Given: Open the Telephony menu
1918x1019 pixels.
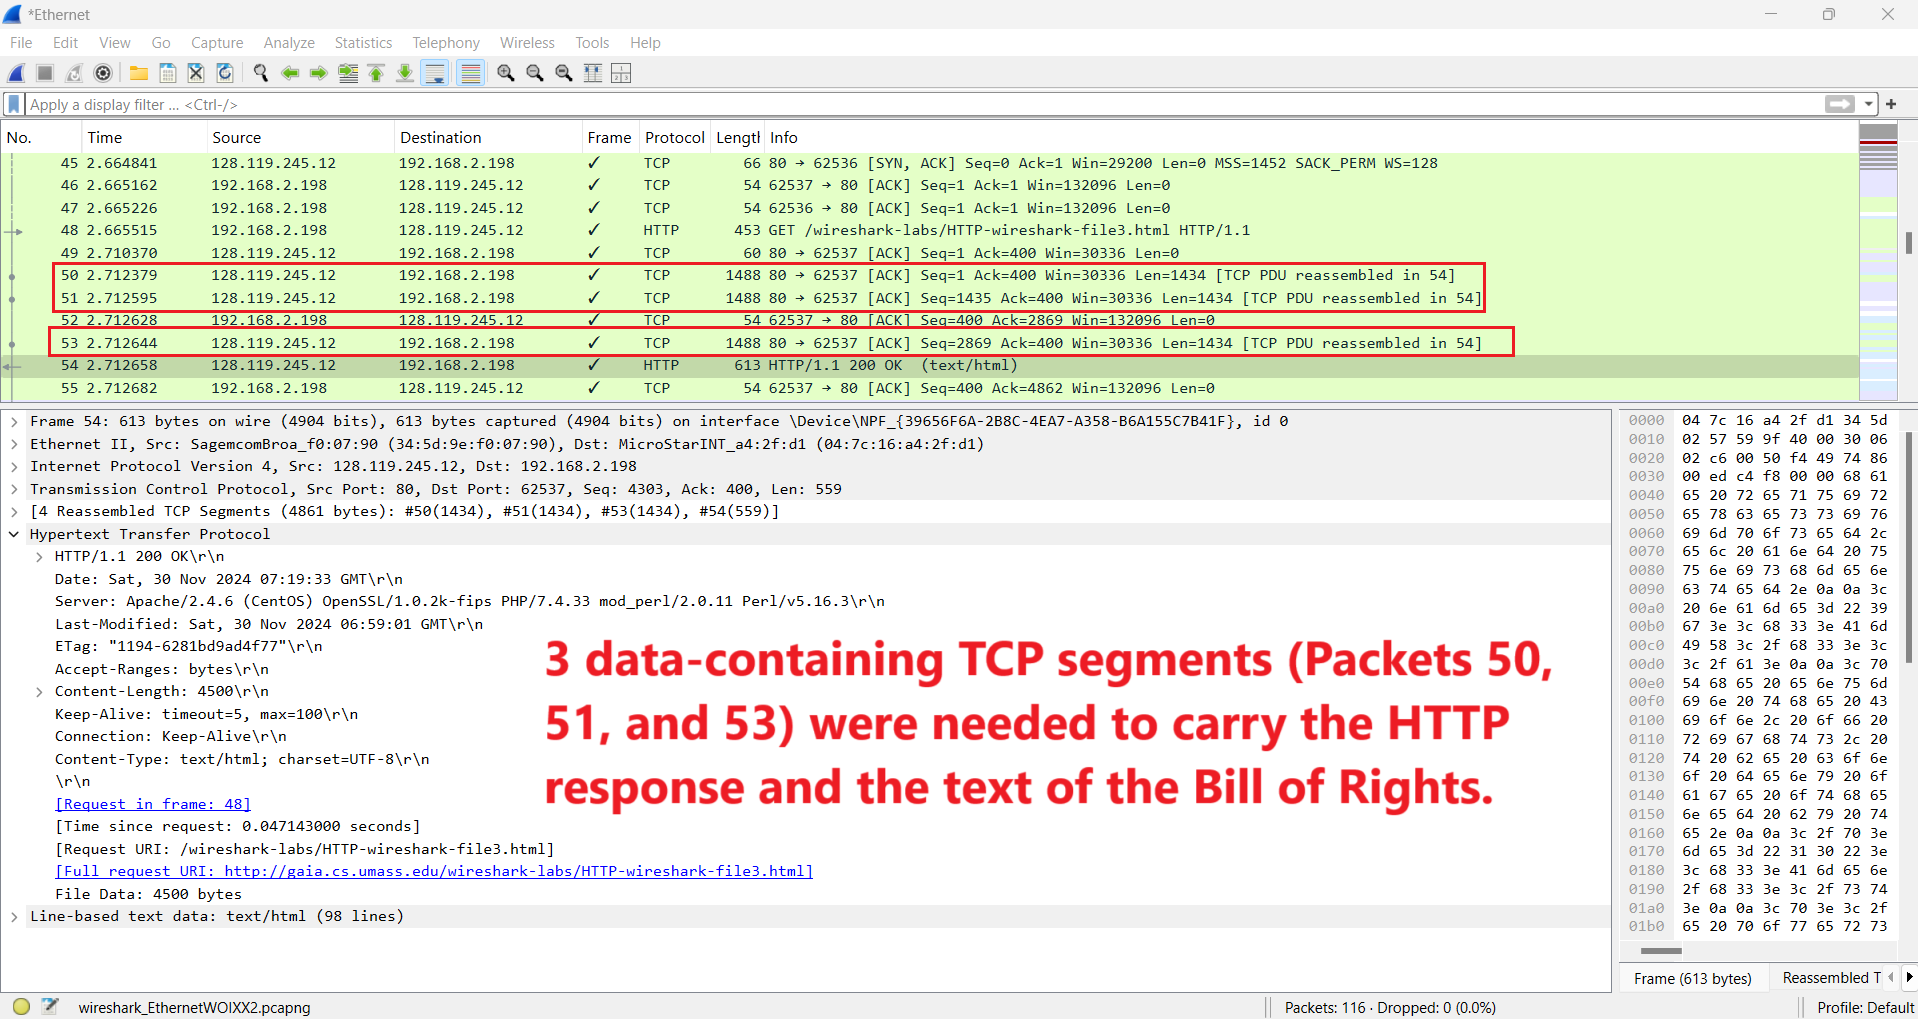Looking at the screenshot, I should [446, 42].
